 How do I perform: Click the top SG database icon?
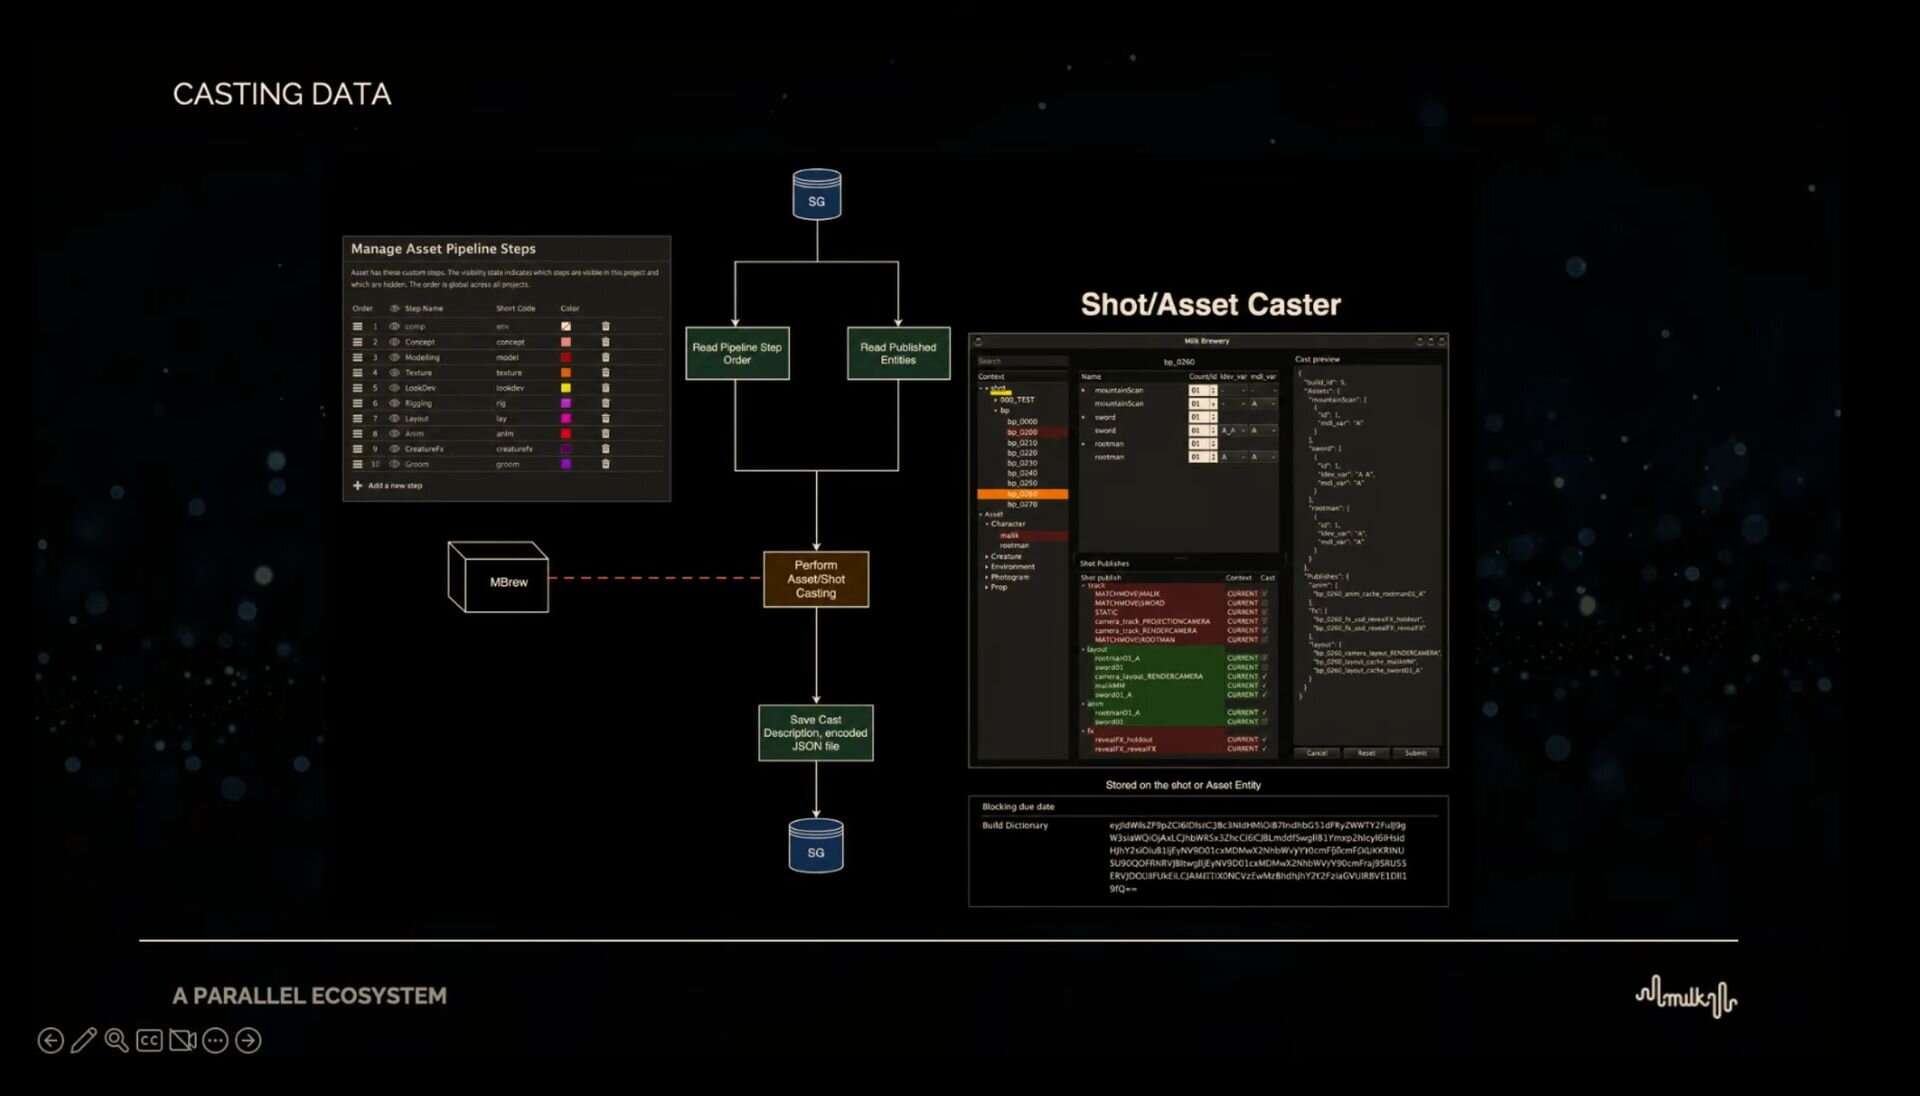[x=817, y=194]
